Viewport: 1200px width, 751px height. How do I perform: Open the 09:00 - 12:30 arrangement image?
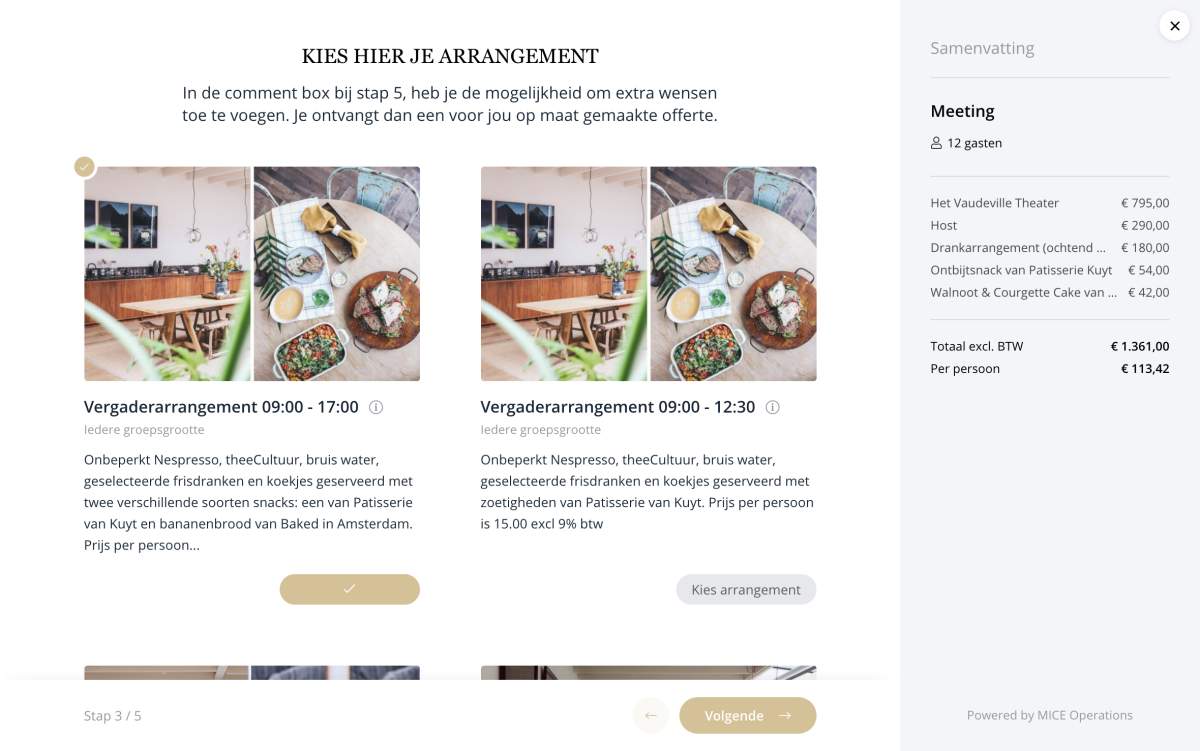click(x=649, y=273)
